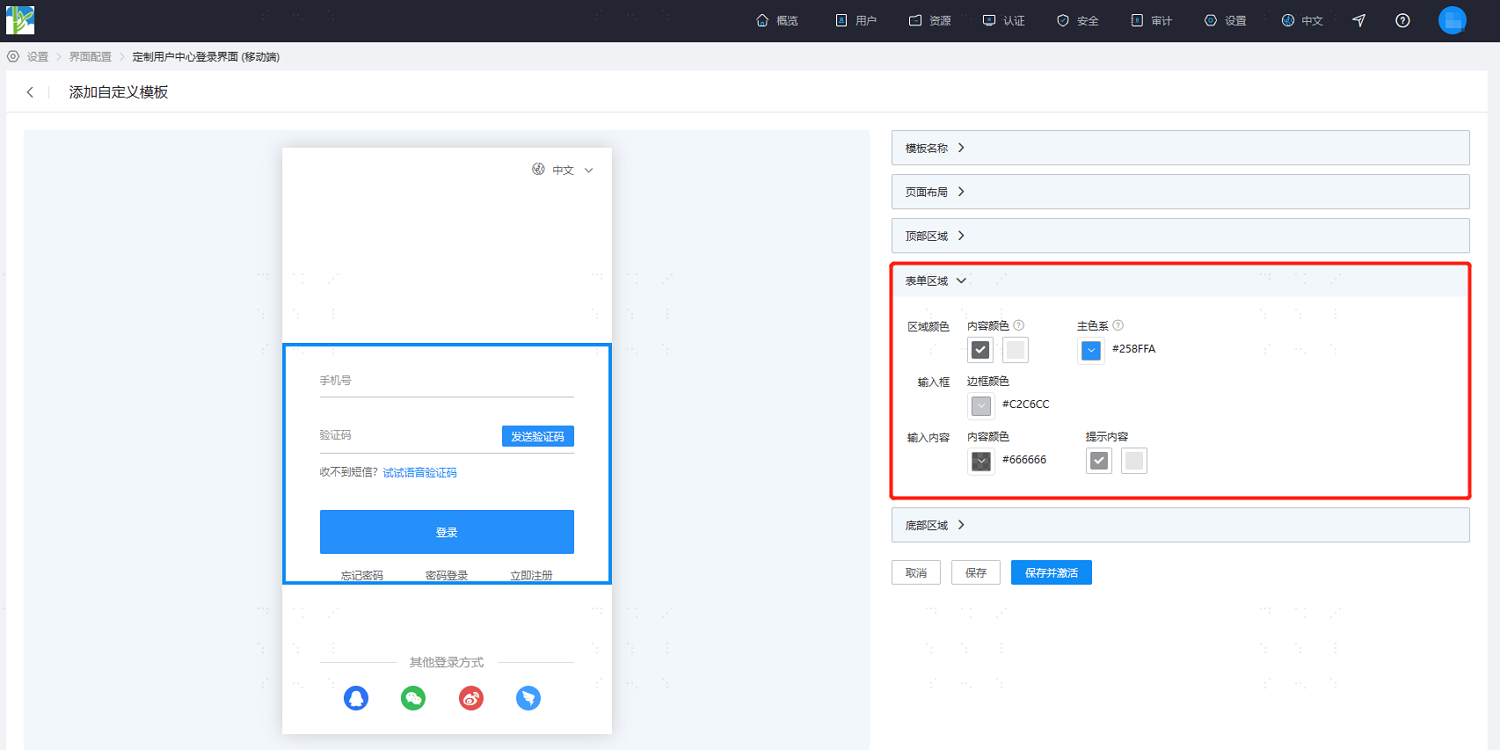Expand the 模板名称 section
This screenshot has height=750, width=1500.
1180,148
